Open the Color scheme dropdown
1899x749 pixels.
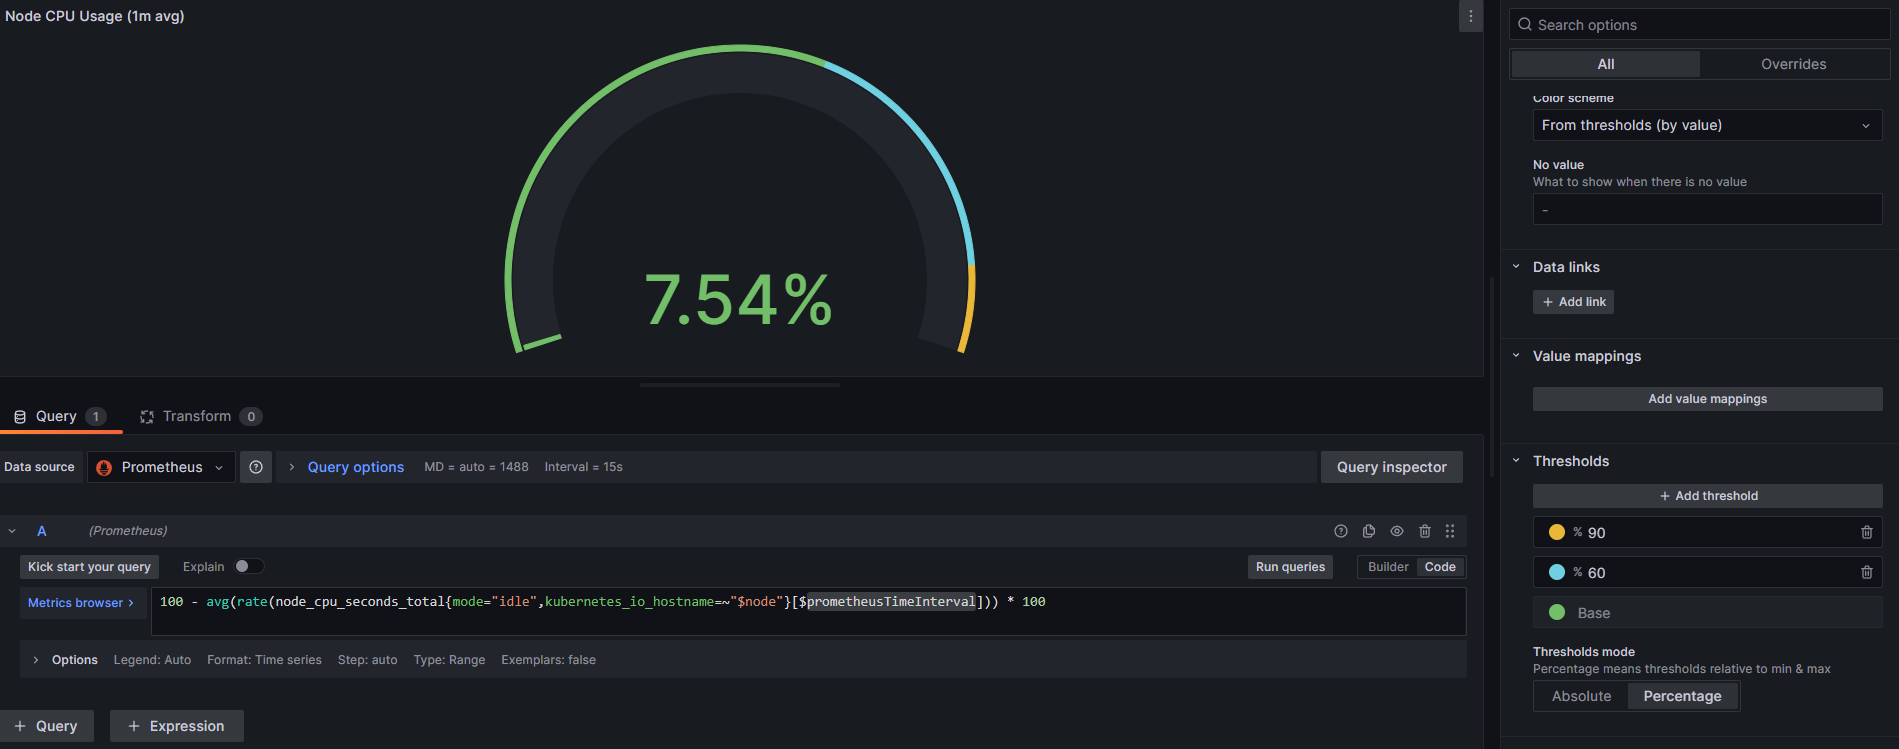[1706, 125]
